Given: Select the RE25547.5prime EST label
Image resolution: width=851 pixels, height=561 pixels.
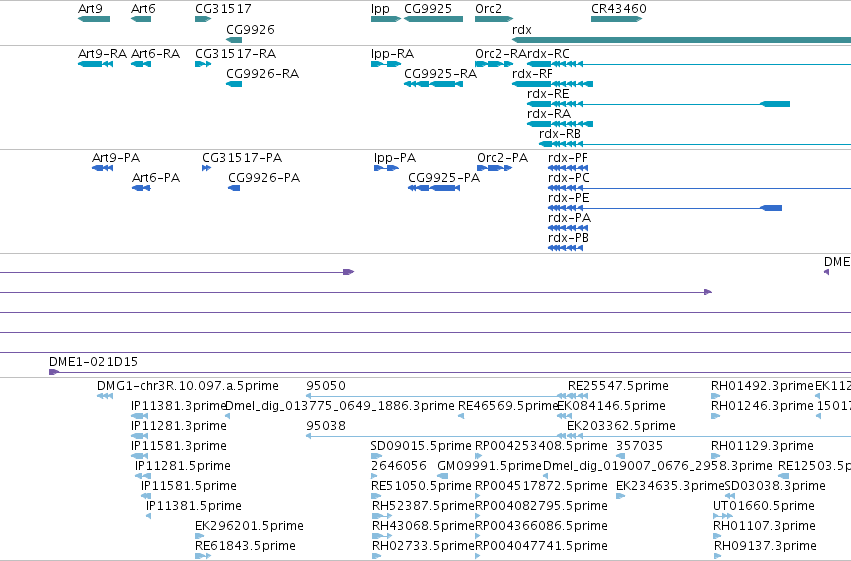Looking at the screenshot, I should (618, 386).
